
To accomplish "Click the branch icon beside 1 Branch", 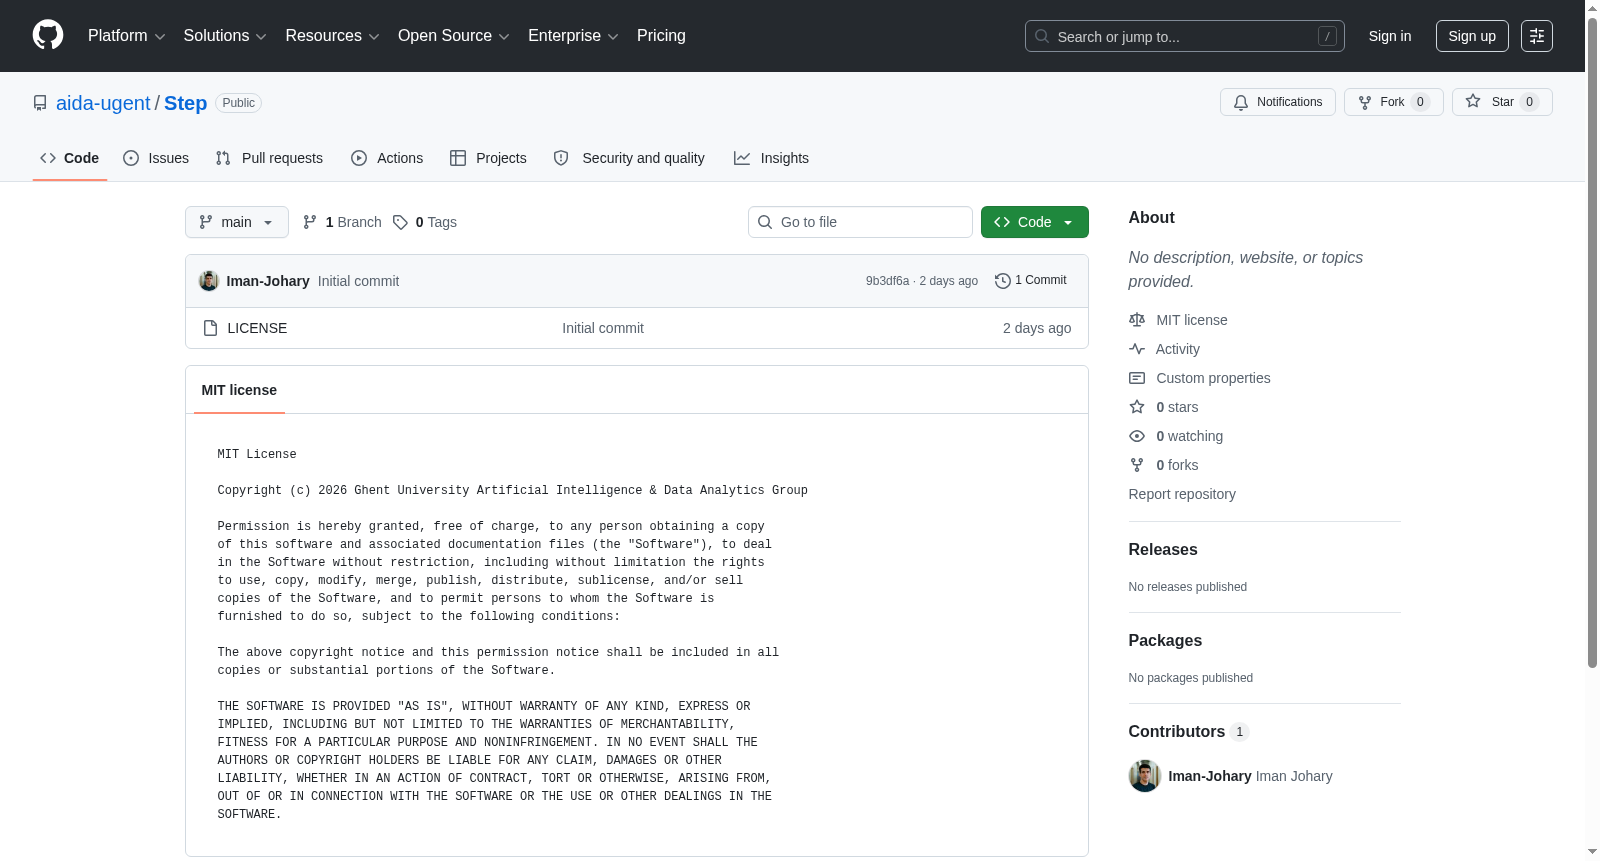I will (x=310, y=222).
